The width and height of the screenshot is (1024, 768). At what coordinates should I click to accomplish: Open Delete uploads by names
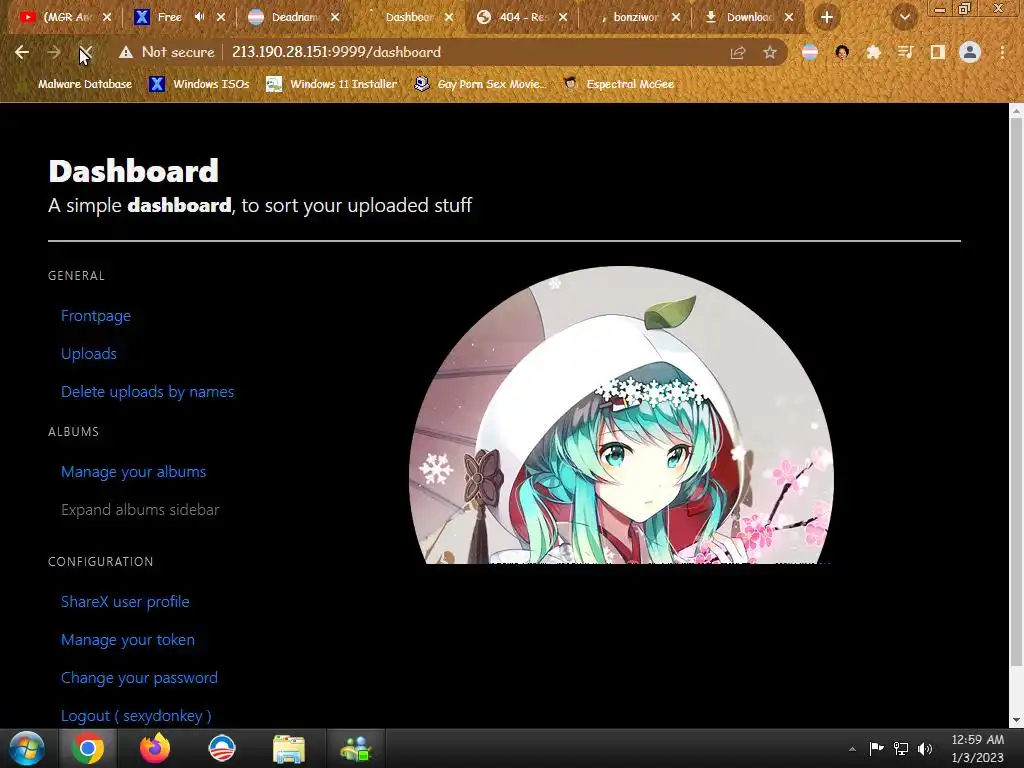(148, 392)
